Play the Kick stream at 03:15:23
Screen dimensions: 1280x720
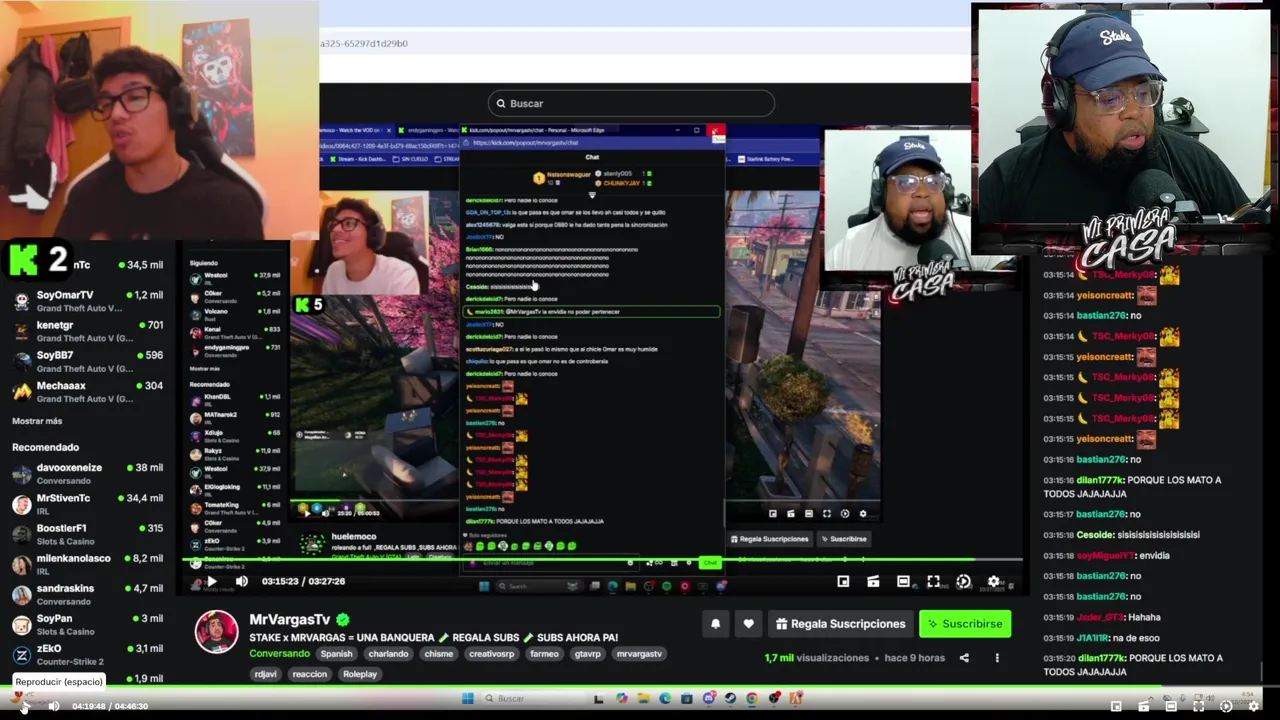click(x=211, y=581)
